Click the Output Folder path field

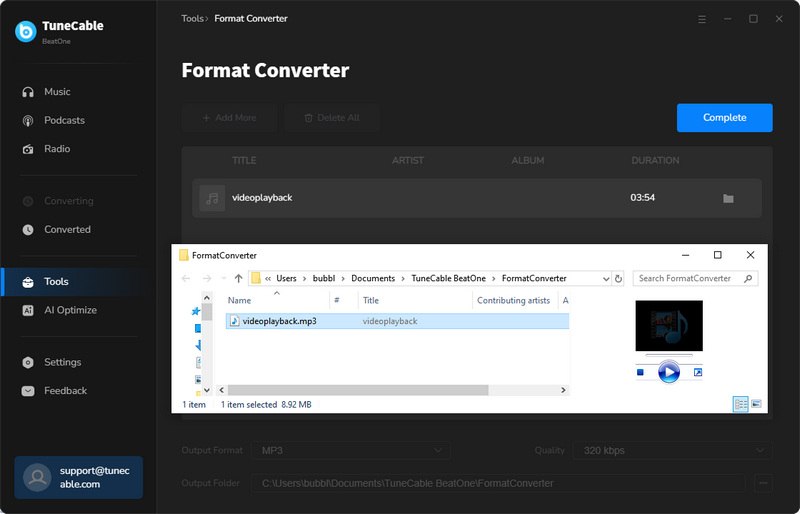[498, 483]
